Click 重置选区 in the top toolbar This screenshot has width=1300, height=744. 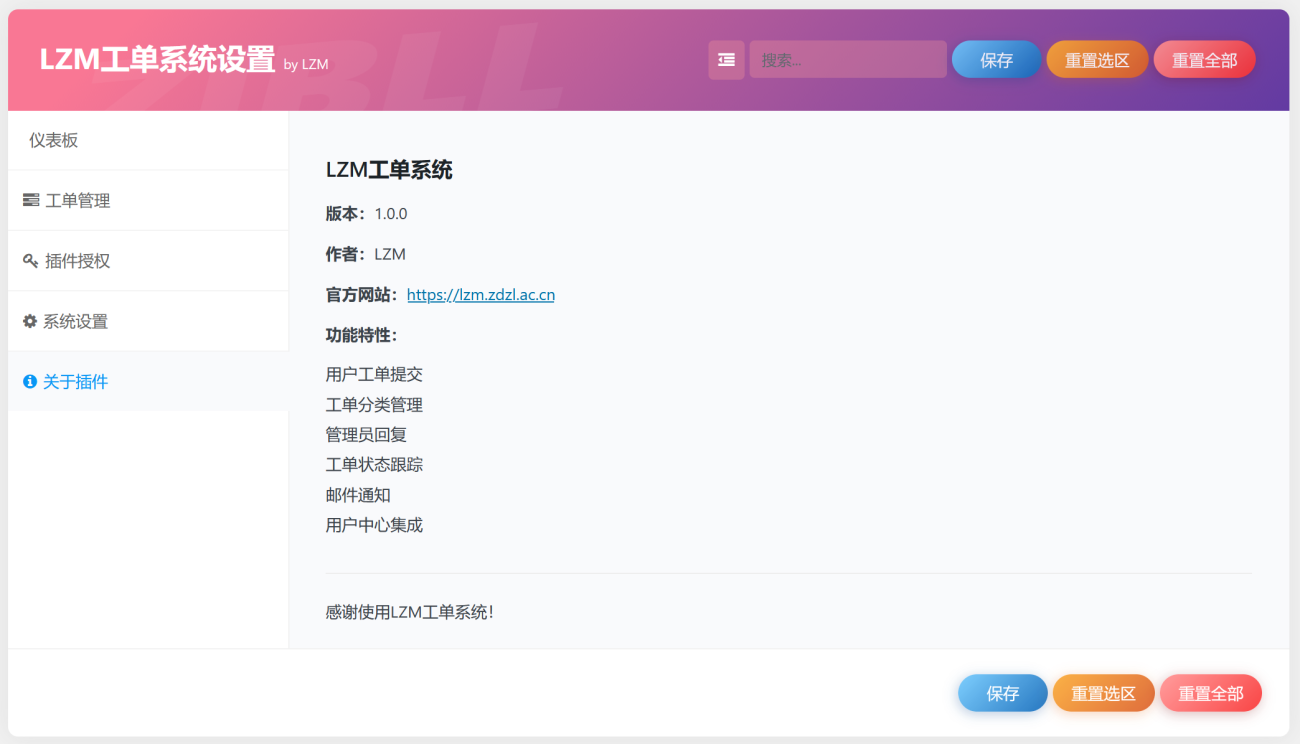click(1096, 59)
